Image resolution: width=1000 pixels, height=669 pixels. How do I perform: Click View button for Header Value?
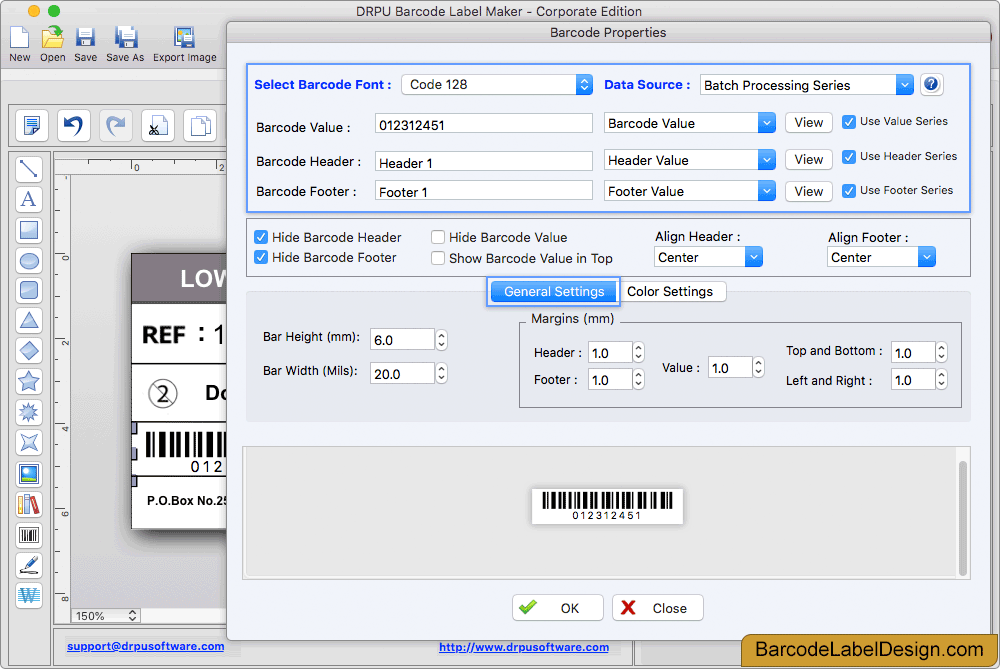tap(809, 159)
